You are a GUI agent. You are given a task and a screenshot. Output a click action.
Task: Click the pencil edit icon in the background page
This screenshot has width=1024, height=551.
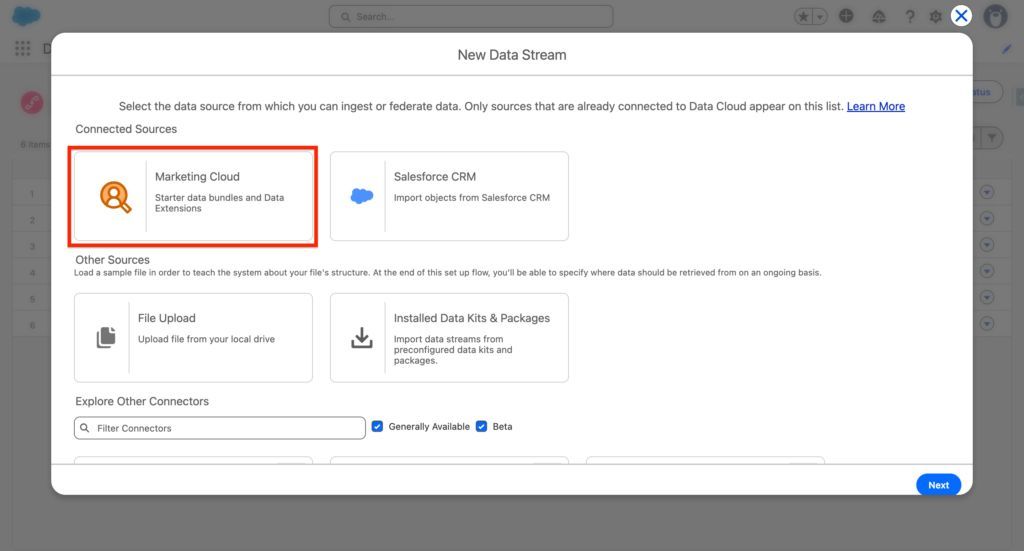[1006, 49]
